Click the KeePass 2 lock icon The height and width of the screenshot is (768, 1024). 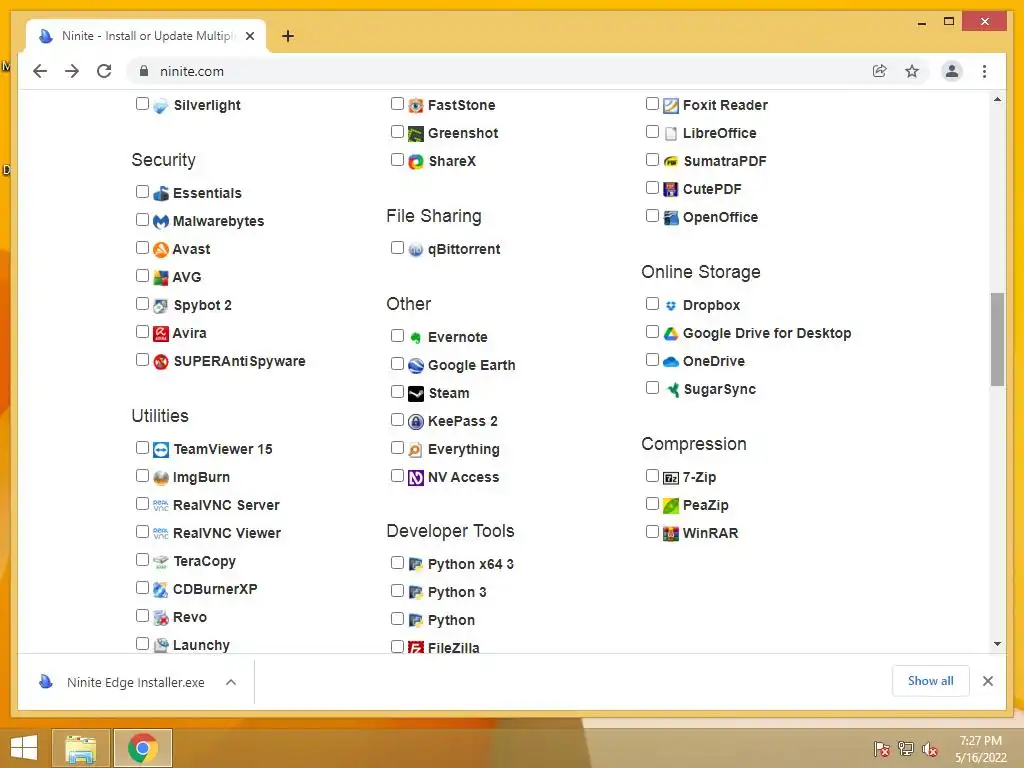click(416, 422)
